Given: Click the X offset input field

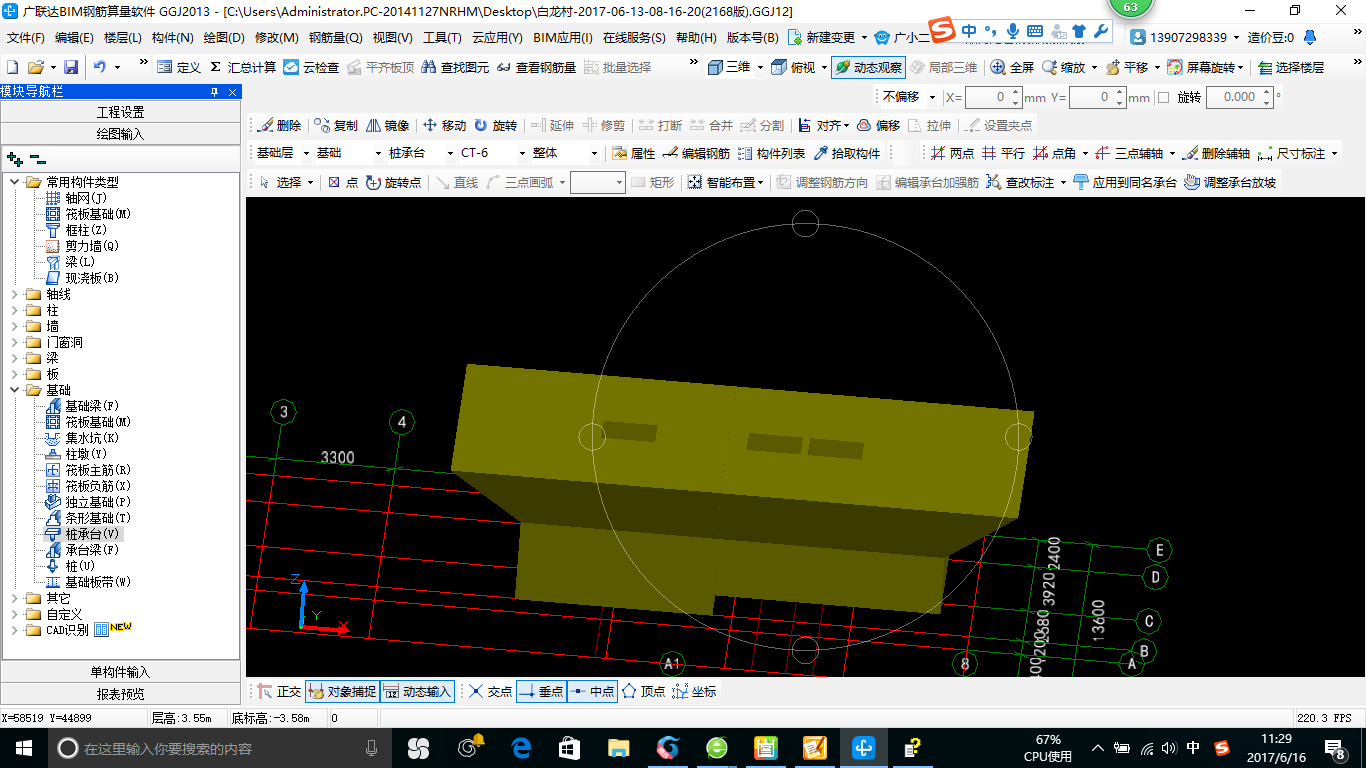Looking at the screenshot, I should point(994,97).
